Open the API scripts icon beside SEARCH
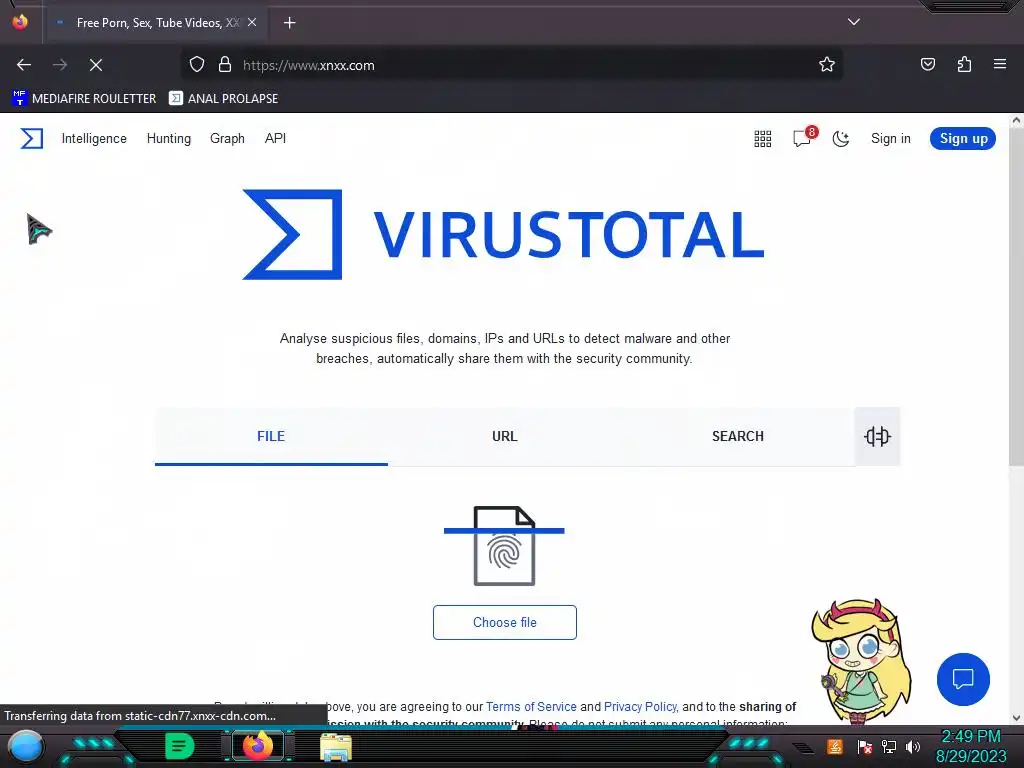This screenshot has height=768, width=1024. (x=877, y=436)
